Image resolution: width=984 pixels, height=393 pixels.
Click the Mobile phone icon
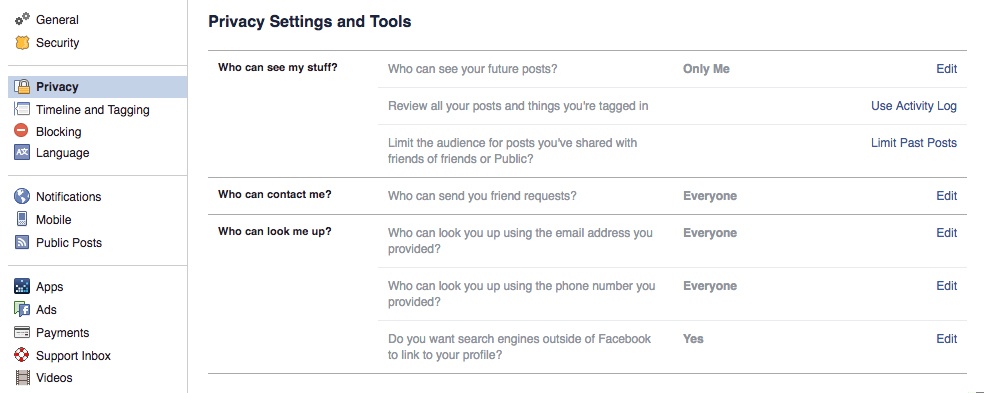click(x=22, y=220)
